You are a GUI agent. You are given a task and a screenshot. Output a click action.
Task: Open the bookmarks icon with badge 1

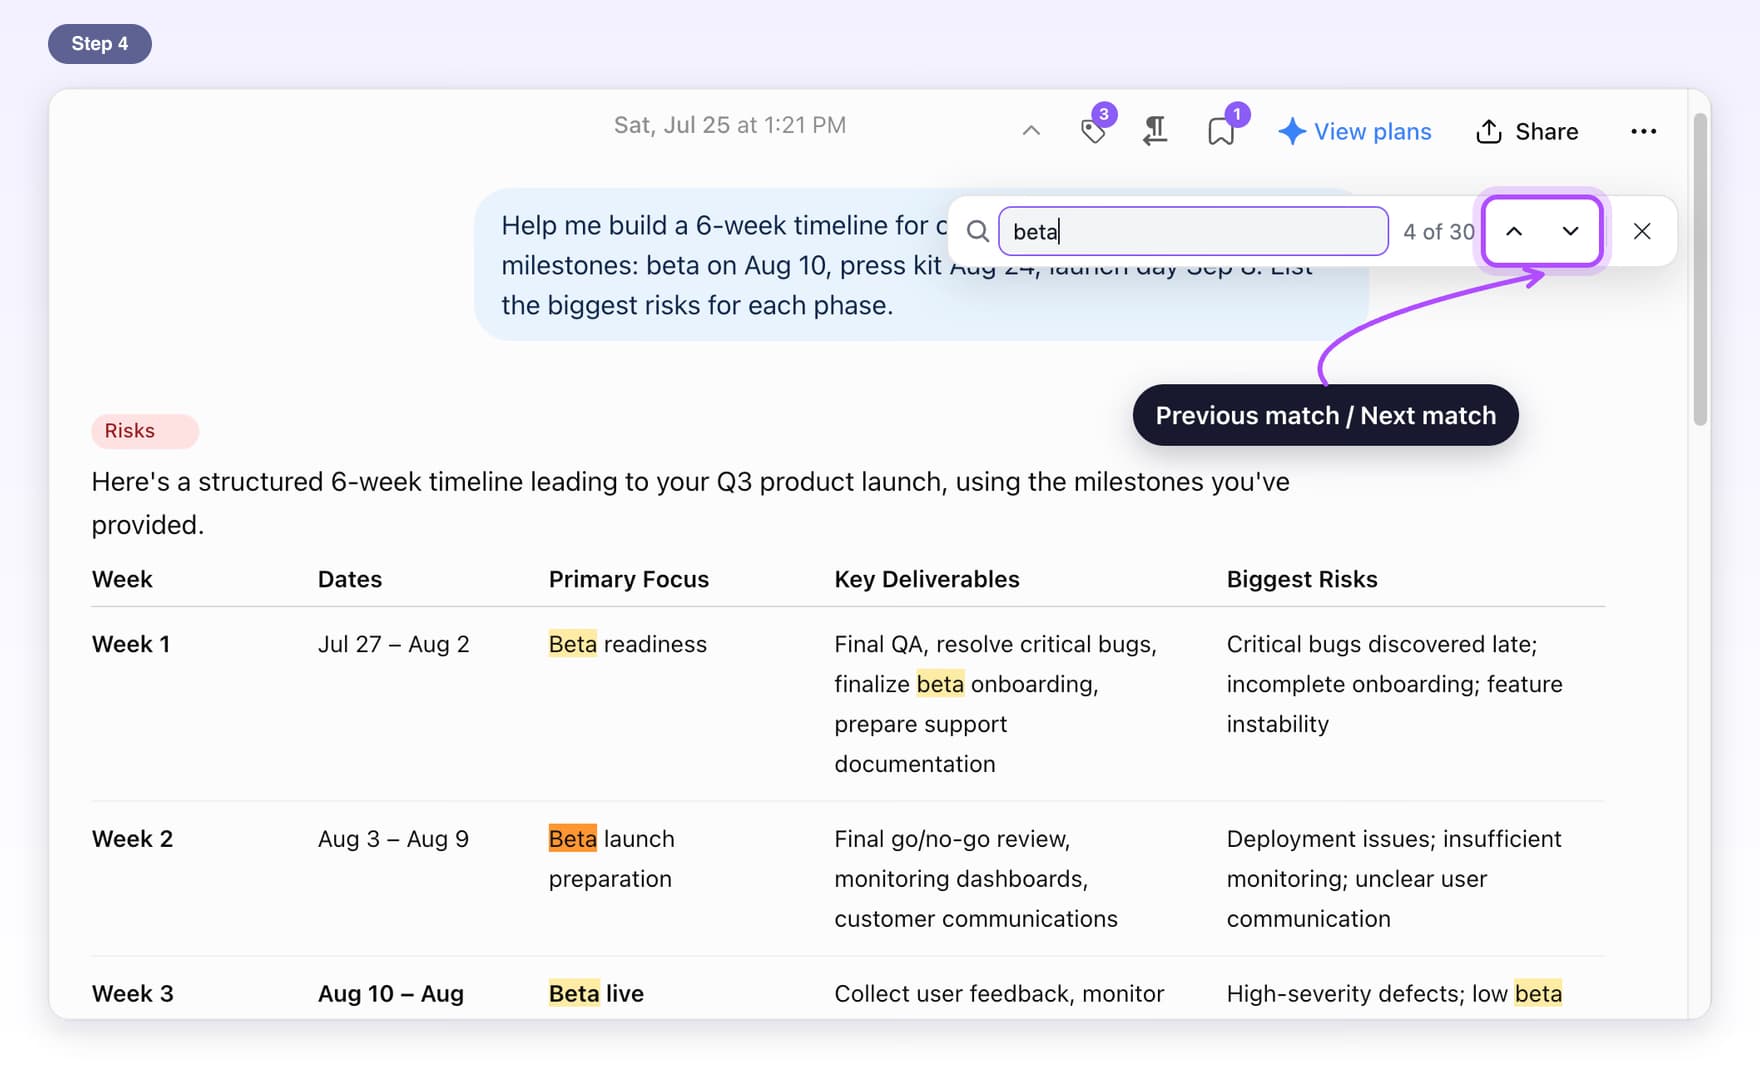point(1222,131)
